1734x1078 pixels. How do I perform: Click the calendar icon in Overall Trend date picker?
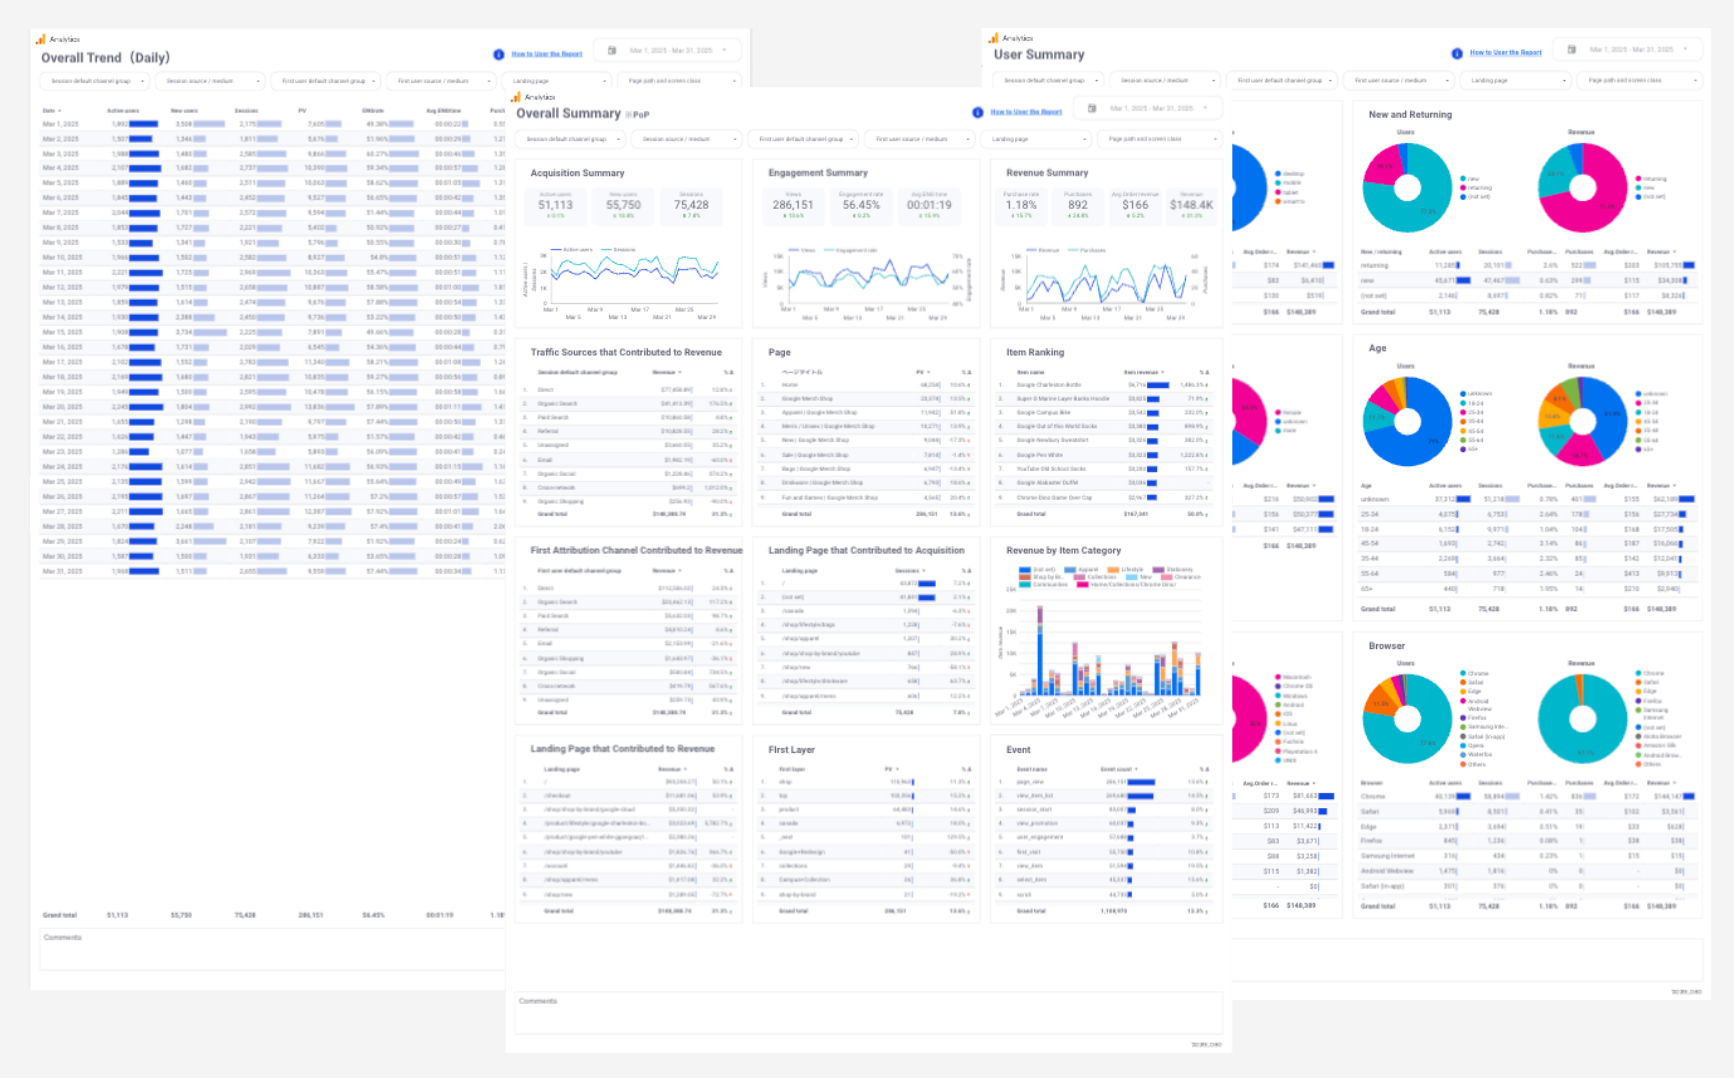coord(610,49)
